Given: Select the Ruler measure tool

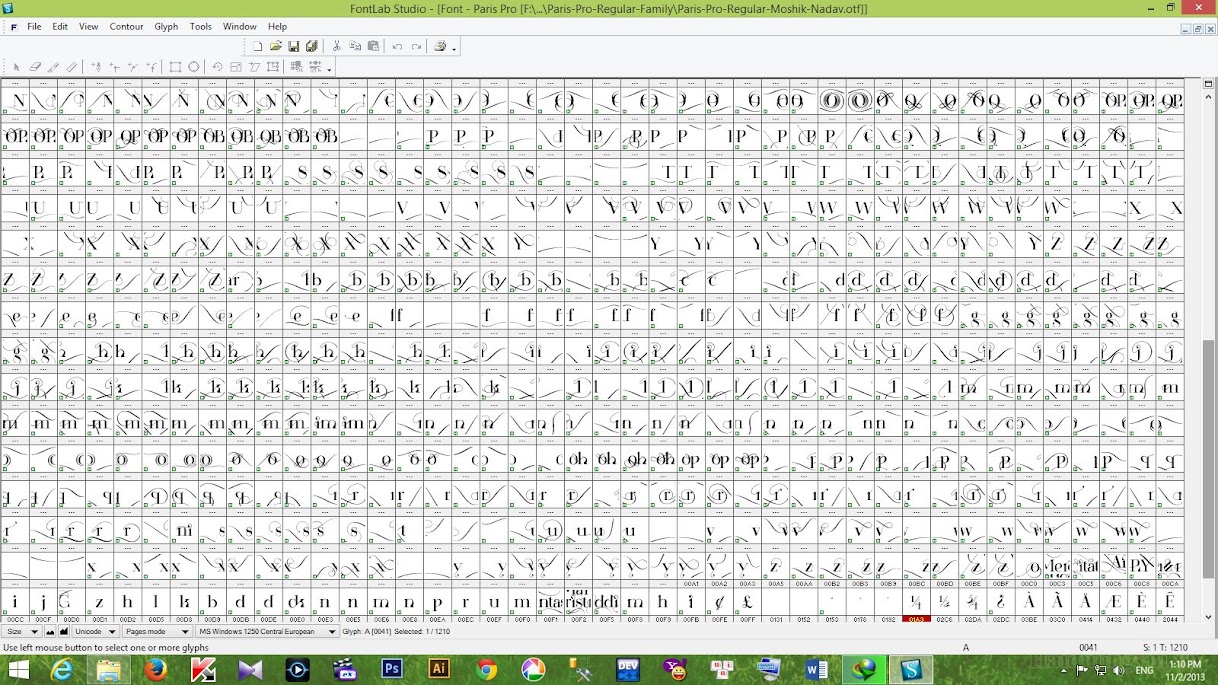Looking at the screenshot, I should tap(72, 67).
